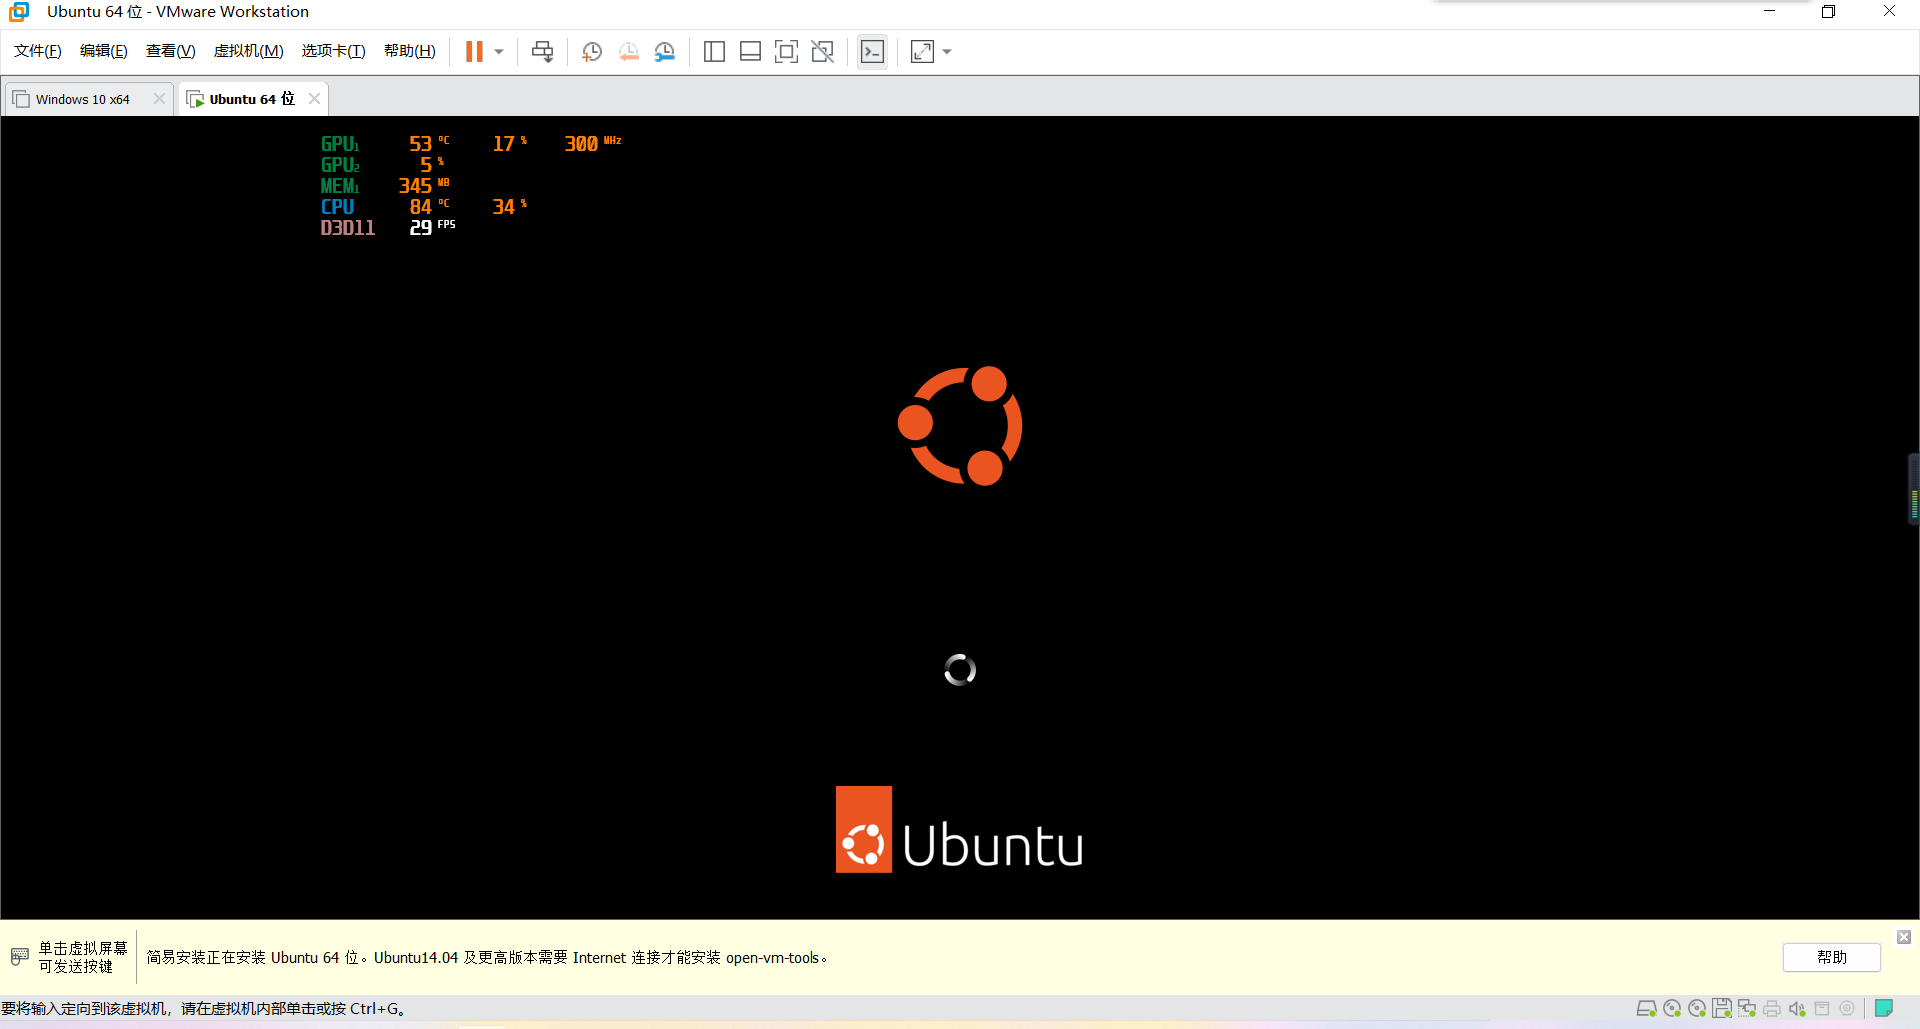Screen dimensions: 1920x1029
Task: Enter full screen mode
Action: click(786, 51)
